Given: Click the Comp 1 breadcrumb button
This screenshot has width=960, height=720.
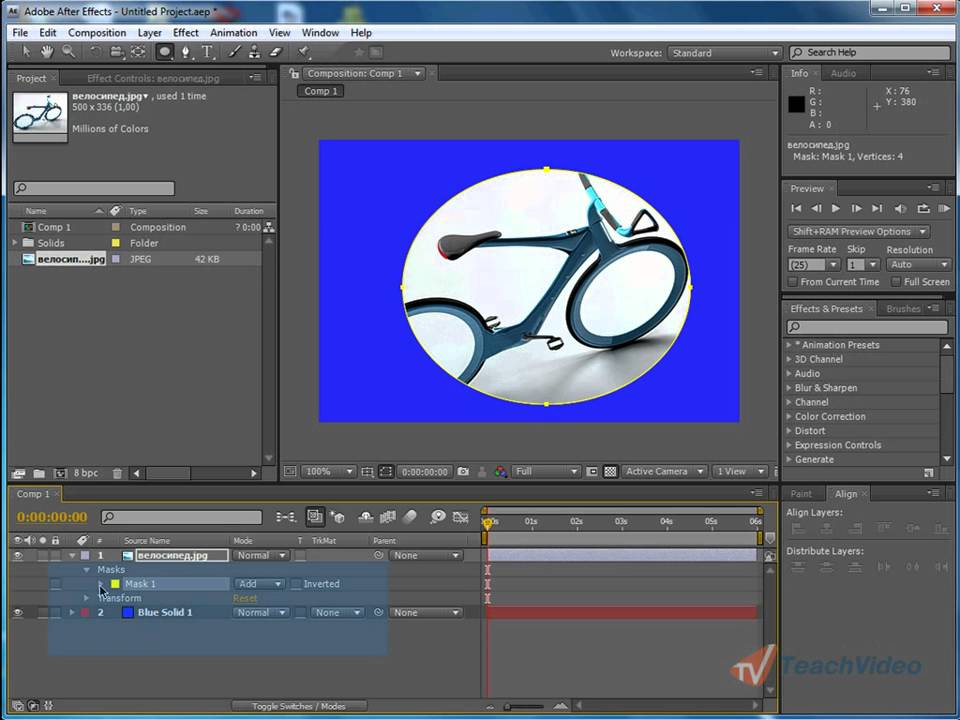Looking at the screenshot, I should click(x=321, y=91).
